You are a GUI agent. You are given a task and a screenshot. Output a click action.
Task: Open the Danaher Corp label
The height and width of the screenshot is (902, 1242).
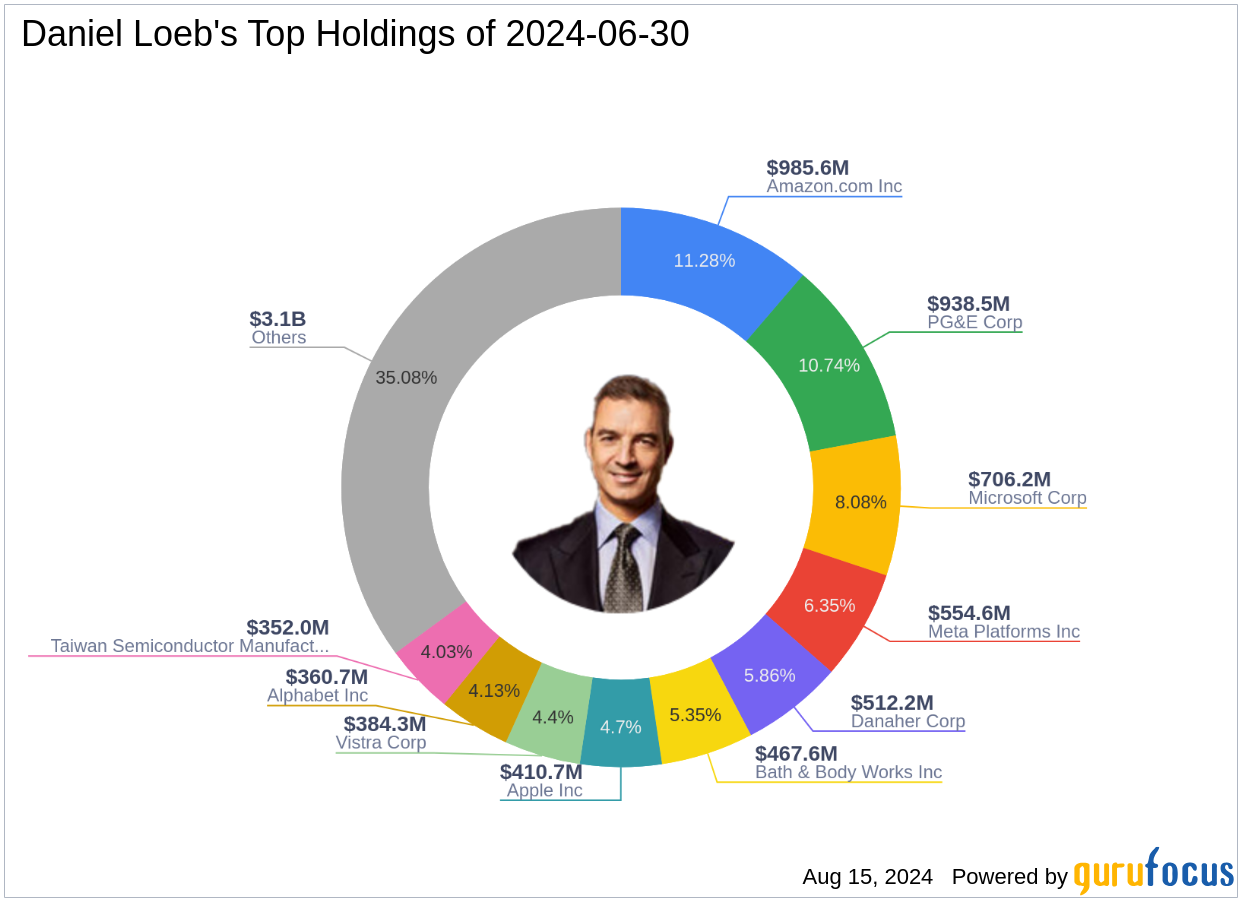pyautogui.click(x=908, y=721)
